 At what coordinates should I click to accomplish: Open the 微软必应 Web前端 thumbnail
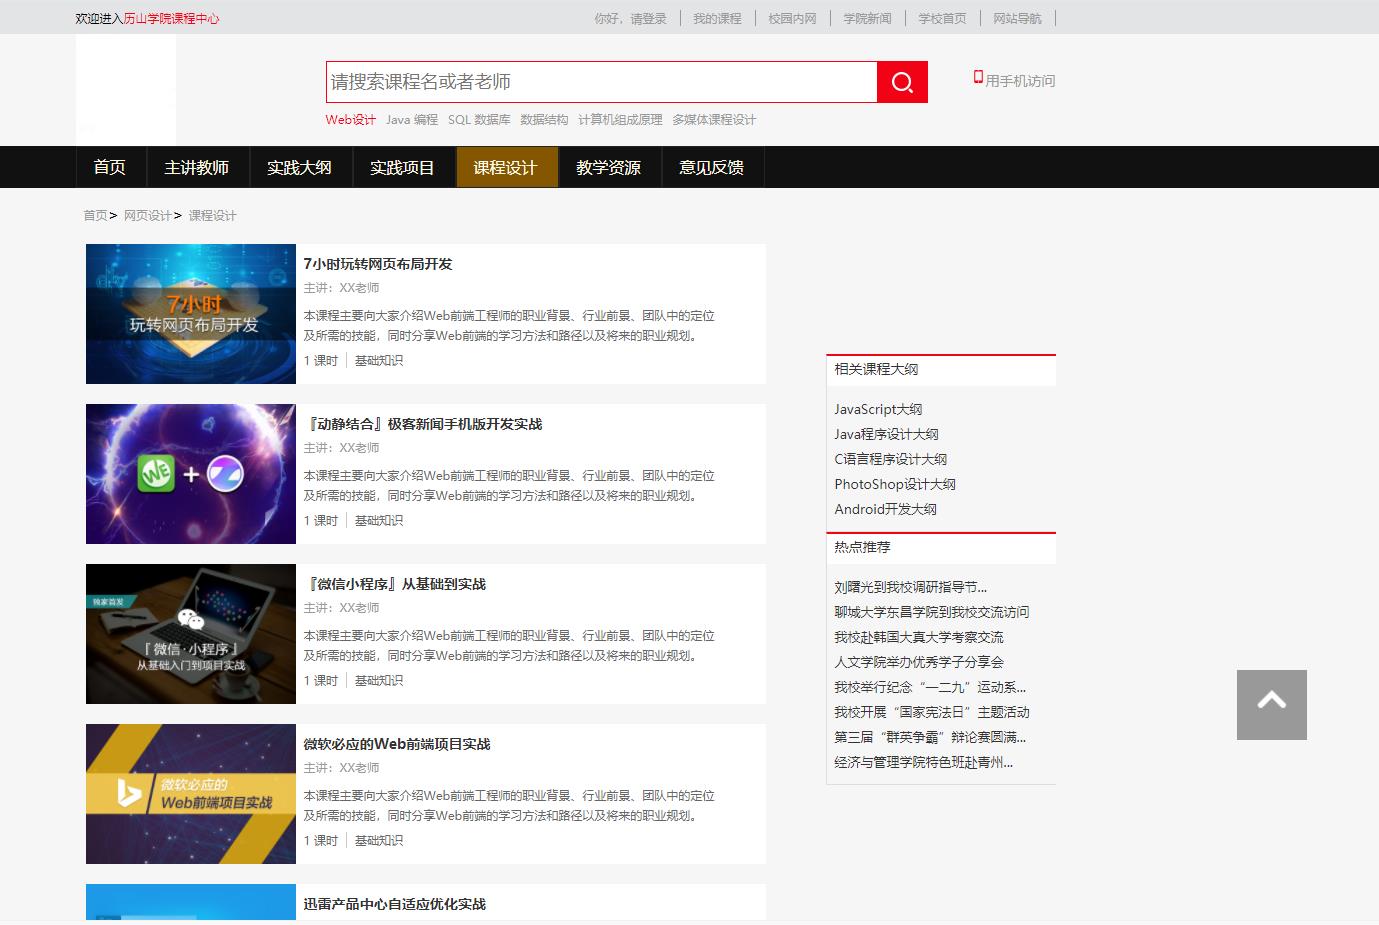click(191, 794)
